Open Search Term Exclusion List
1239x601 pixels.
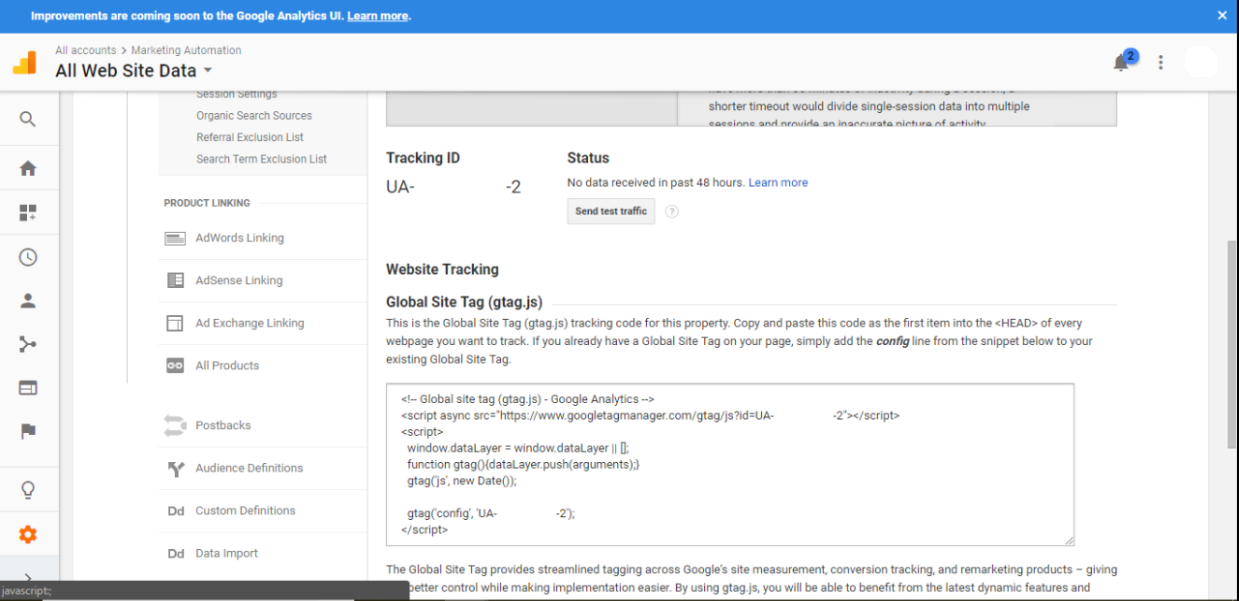click(262, 159)
